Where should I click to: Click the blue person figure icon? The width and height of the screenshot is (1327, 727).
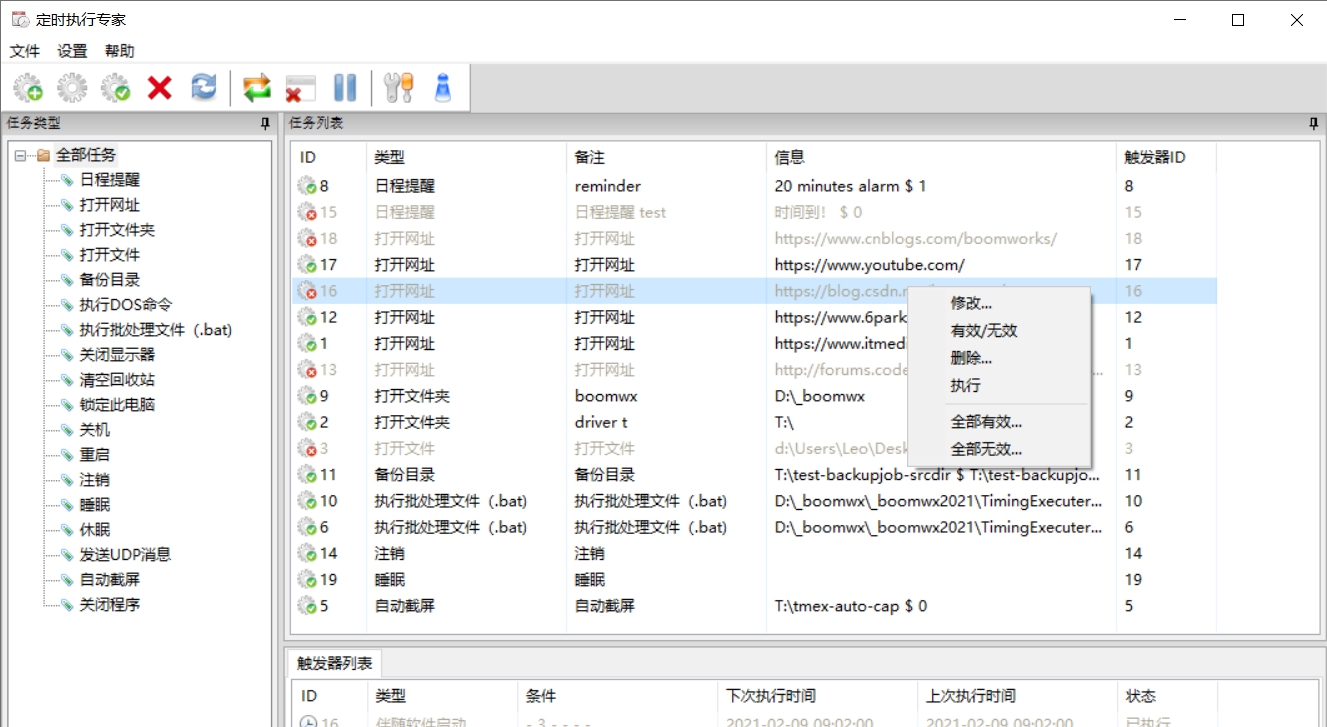(x=442, y=88)
